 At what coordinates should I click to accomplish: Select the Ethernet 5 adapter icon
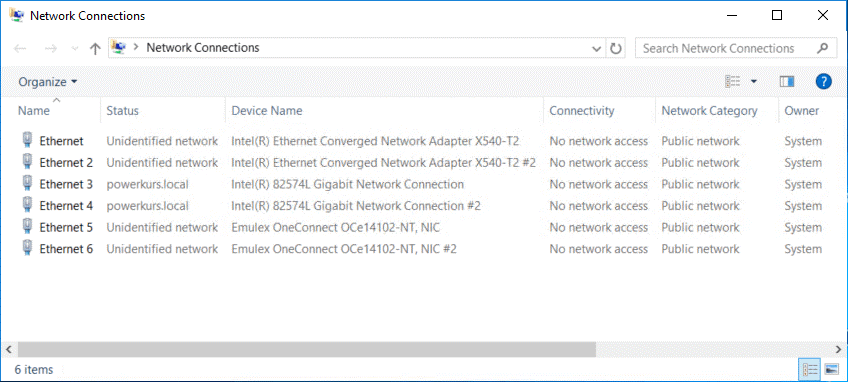point(26,227)
